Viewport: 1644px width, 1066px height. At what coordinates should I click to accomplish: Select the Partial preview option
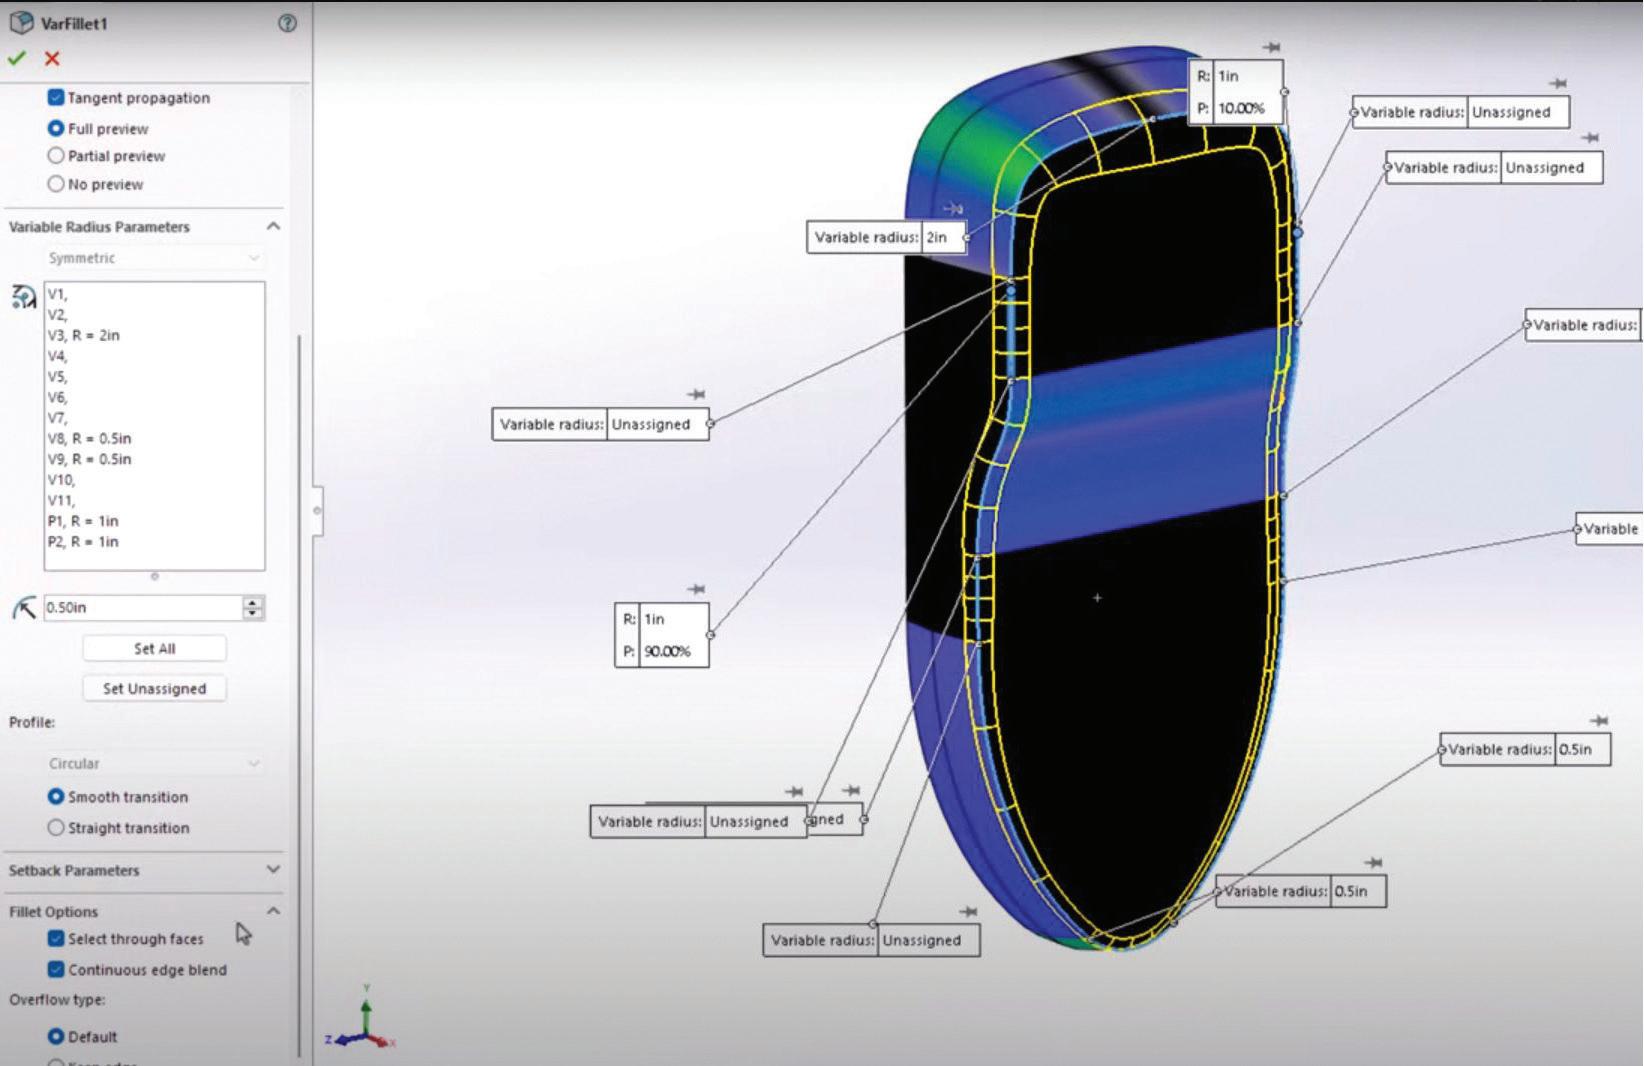(x=56, y=156)
